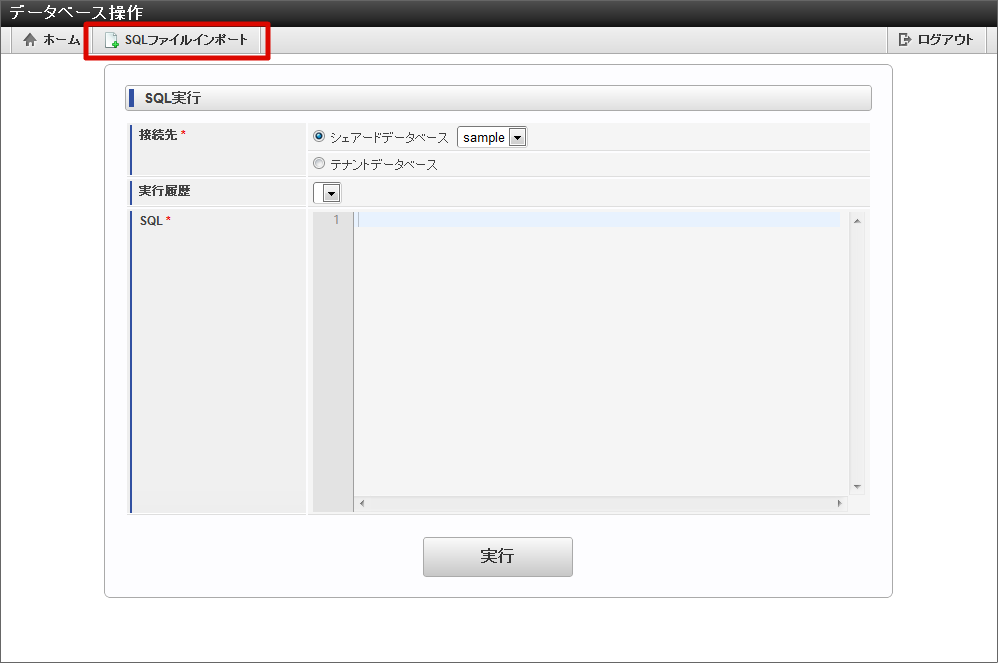Viewport: 998px width, 663px height.
Task: Click the editor's scroll up arrow
Action: (857, 221)
